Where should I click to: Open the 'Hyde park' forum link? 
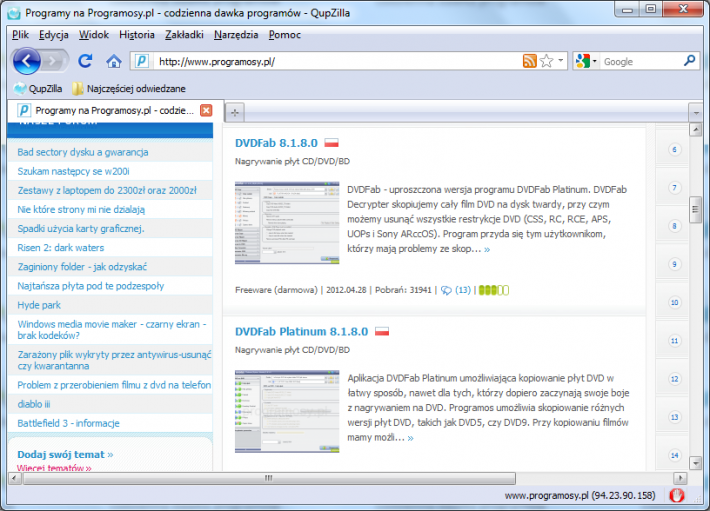(x=39, y=305)
